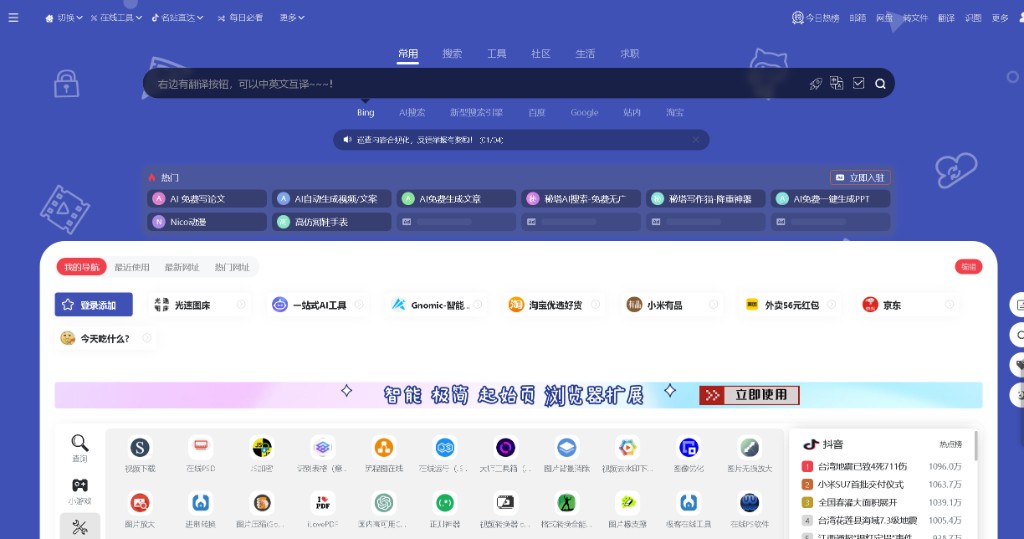The height and width of the screenshot is (539, 1024).
Task: Open the 每日必看 link
Action: pyautogui.click(x=240, y=18)
